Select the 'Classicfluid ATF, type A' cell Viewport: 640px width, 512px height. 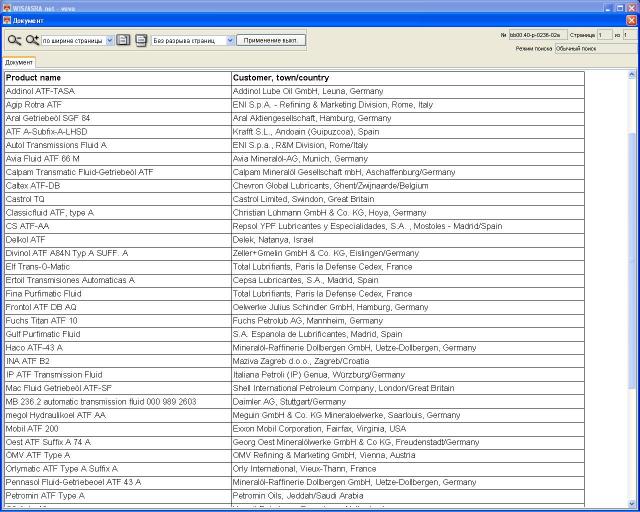coord(118,213)
